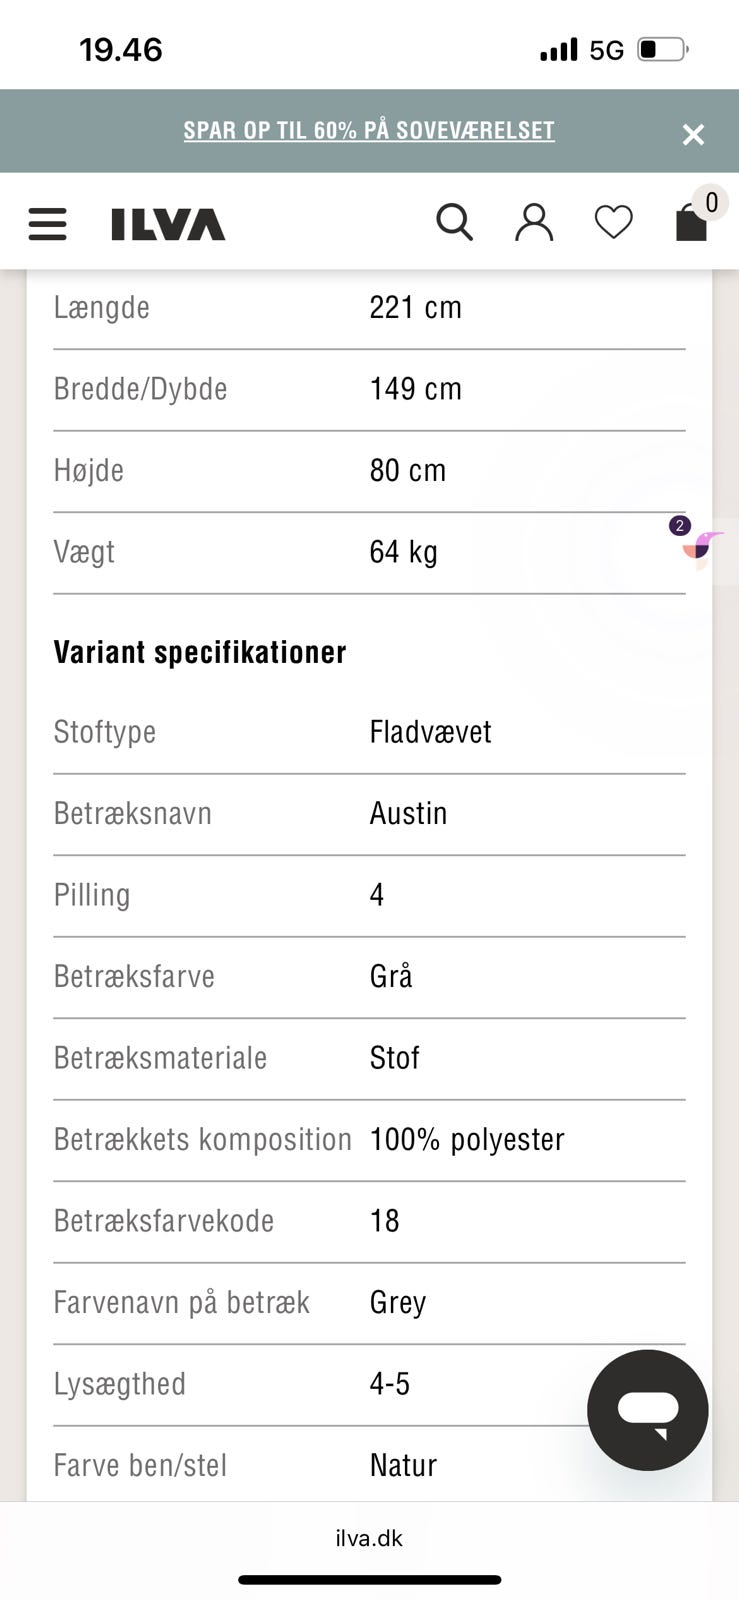Open the wishlist heart icon
The width and height of the screenshot is (739, 1600).
(613, 222)
